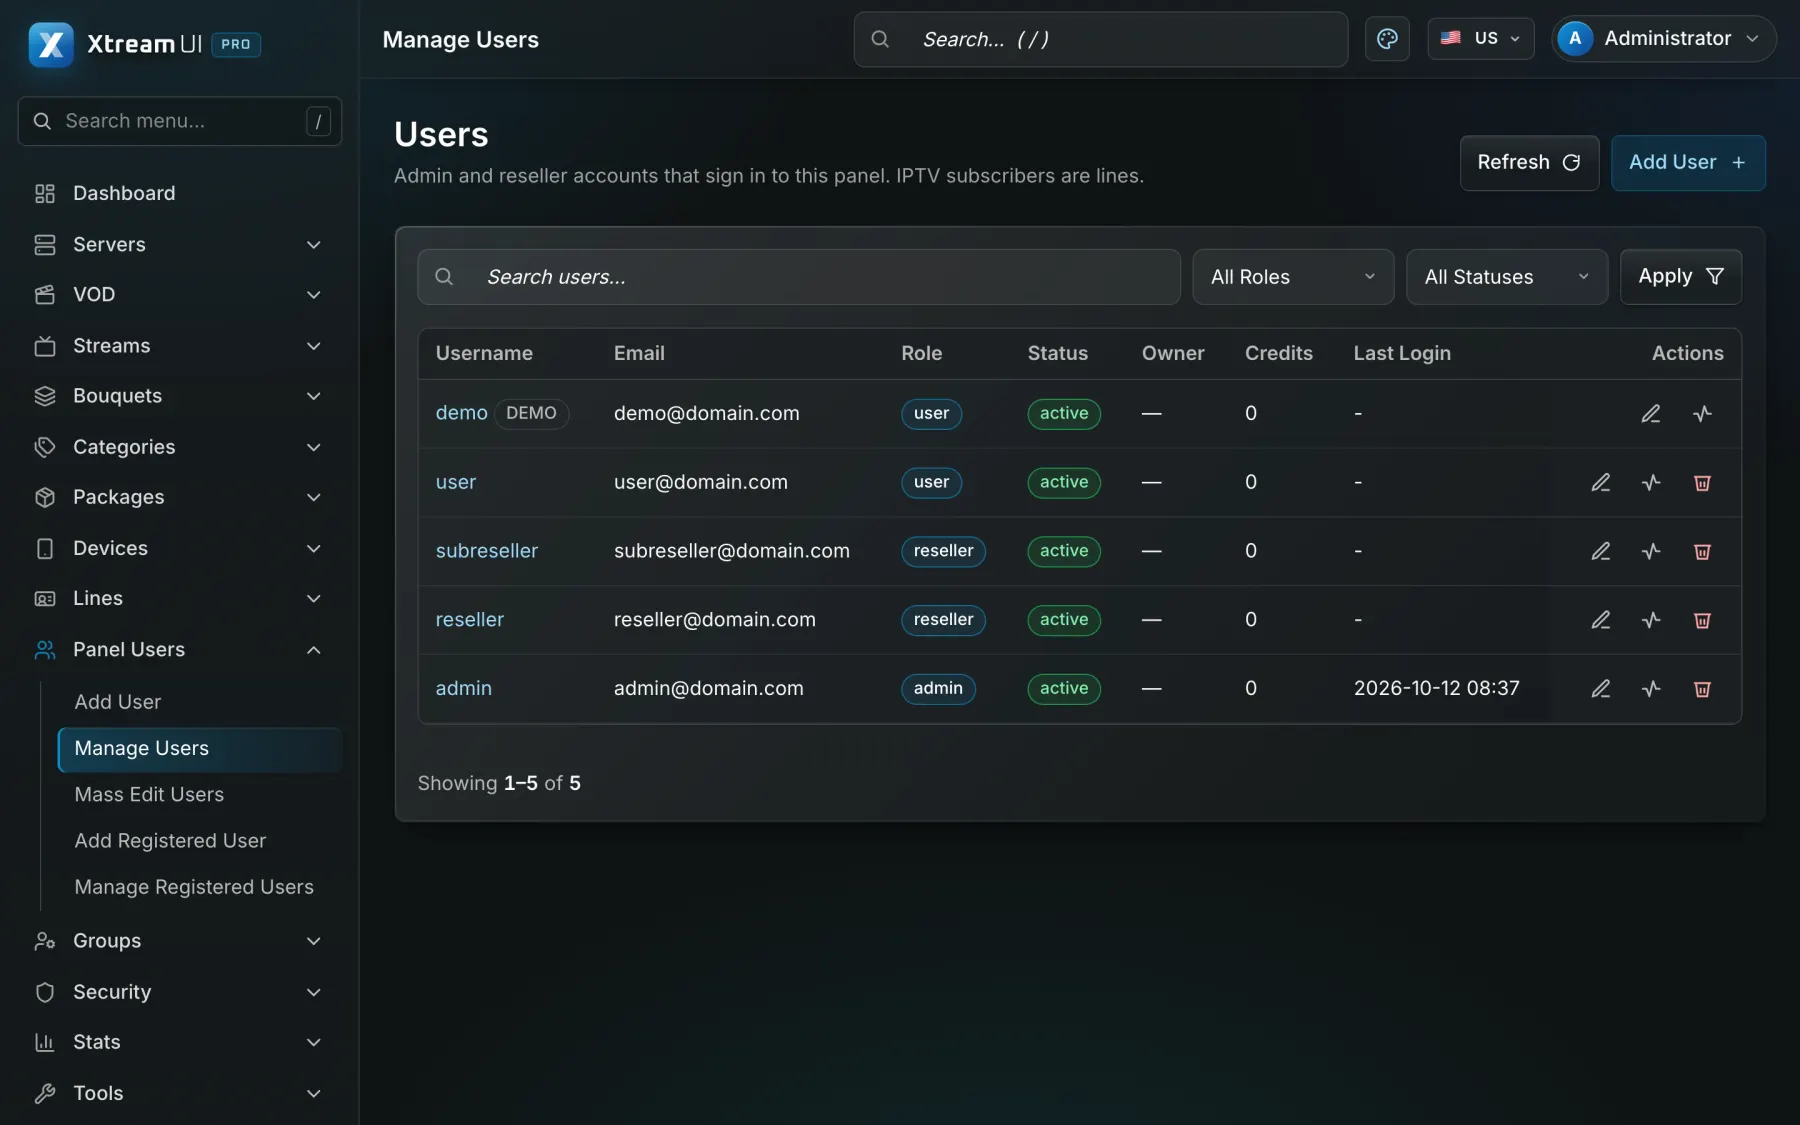The image size is (1800, 1125).
Task: Delete the subreseller account trash icon
Action: pyautogui.click(x=1702, y=551)
